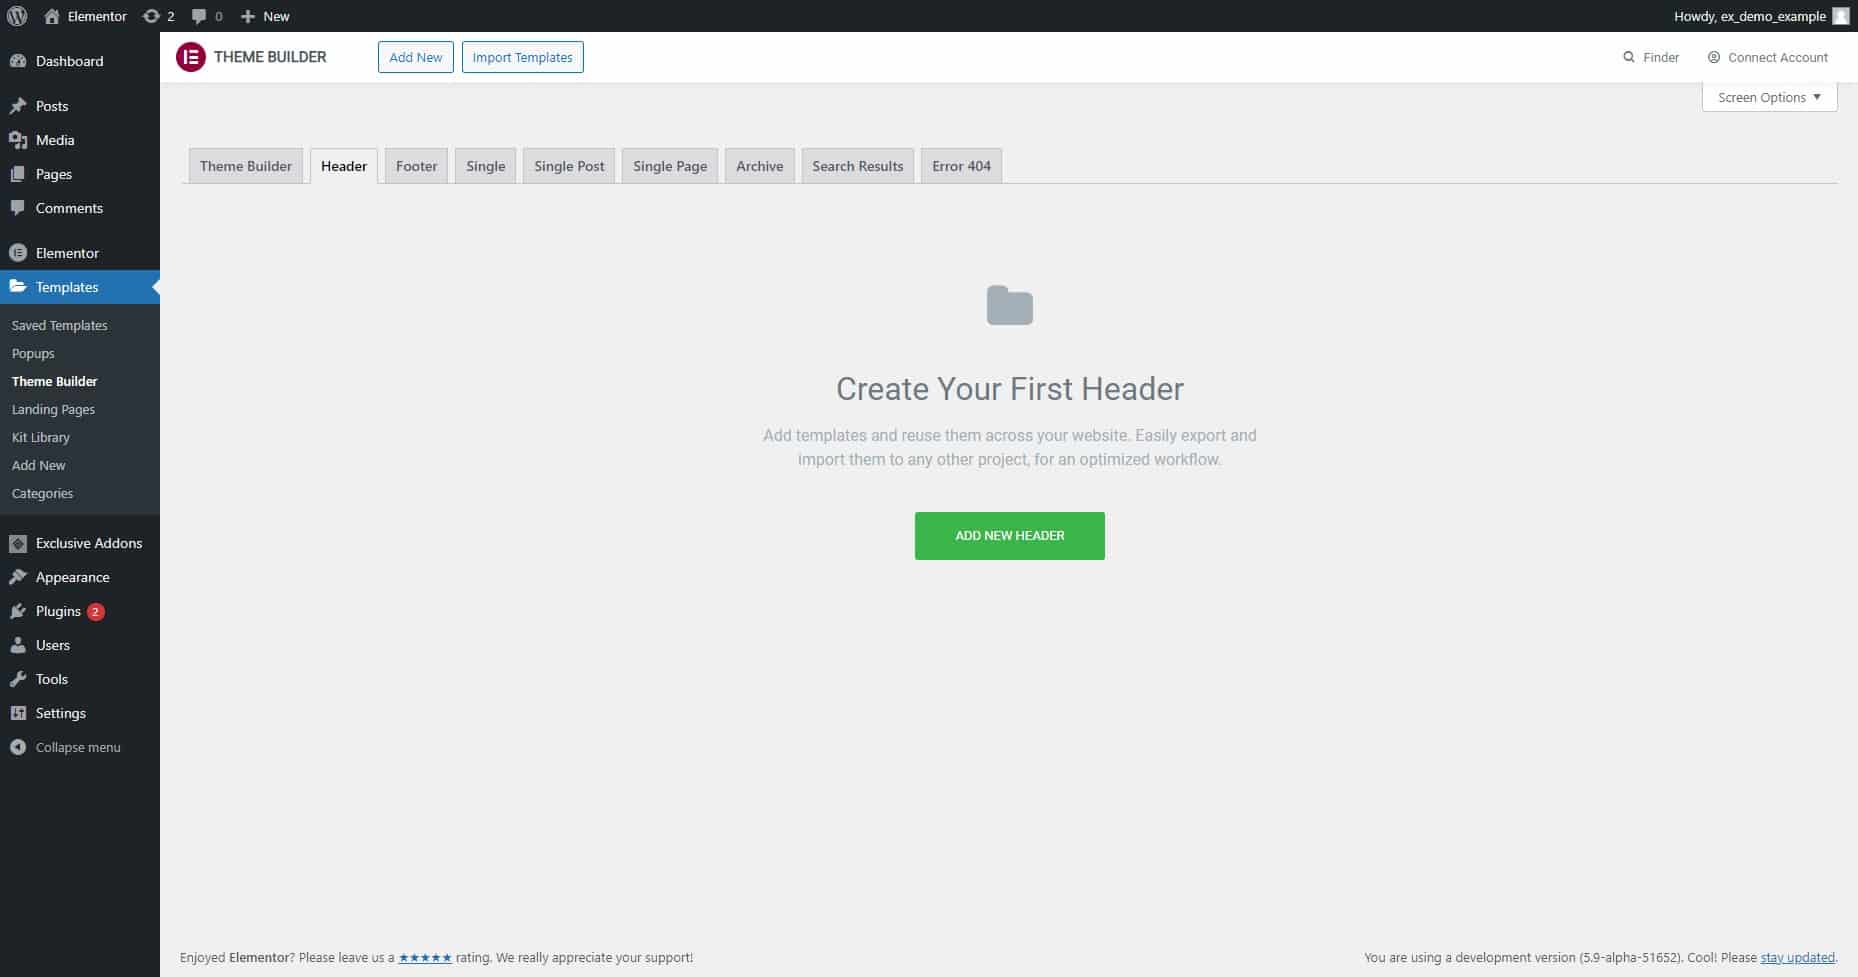Viewport: 1858px width, 977px height.
Task: Click the Pages icon in sidebar
Action: coord(18,174)
